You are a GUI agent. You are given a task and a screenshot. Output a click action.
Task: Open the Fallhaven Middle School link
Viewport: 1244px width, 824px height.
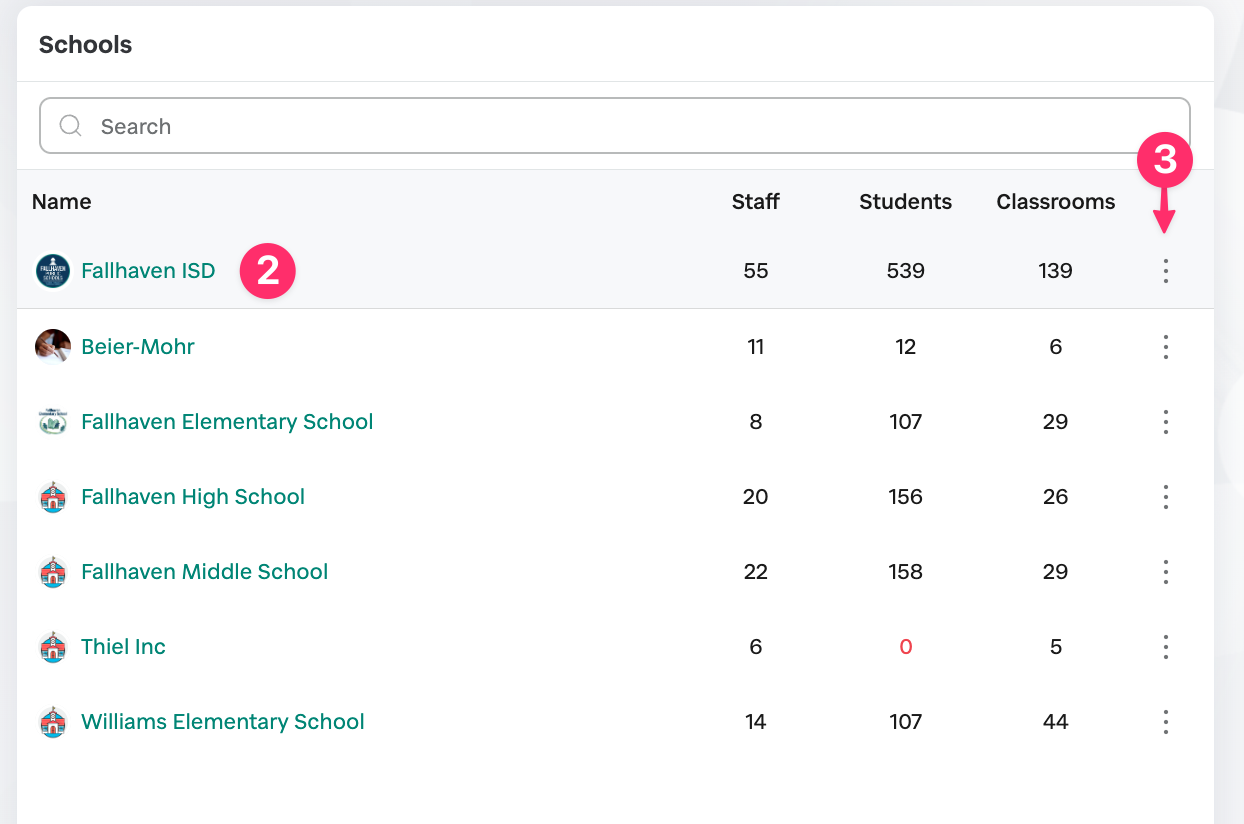point(205,572)
